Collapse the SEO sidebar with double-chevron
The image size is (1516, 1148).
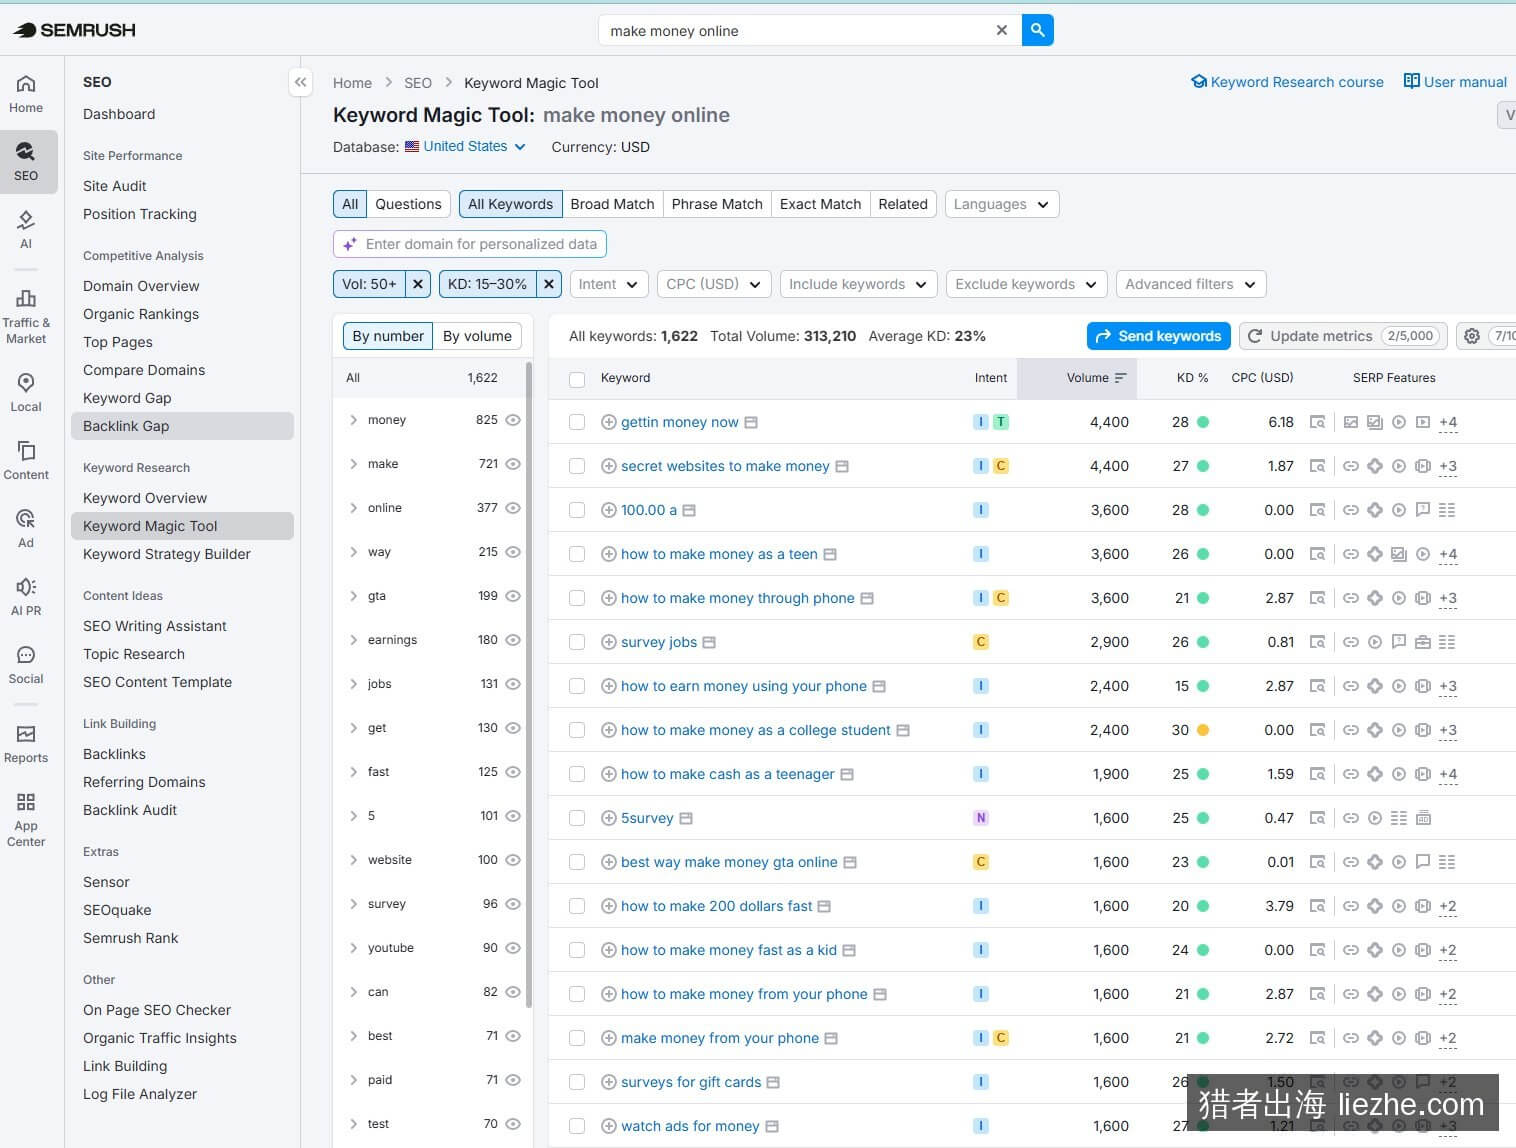click(x=300, y=82)
